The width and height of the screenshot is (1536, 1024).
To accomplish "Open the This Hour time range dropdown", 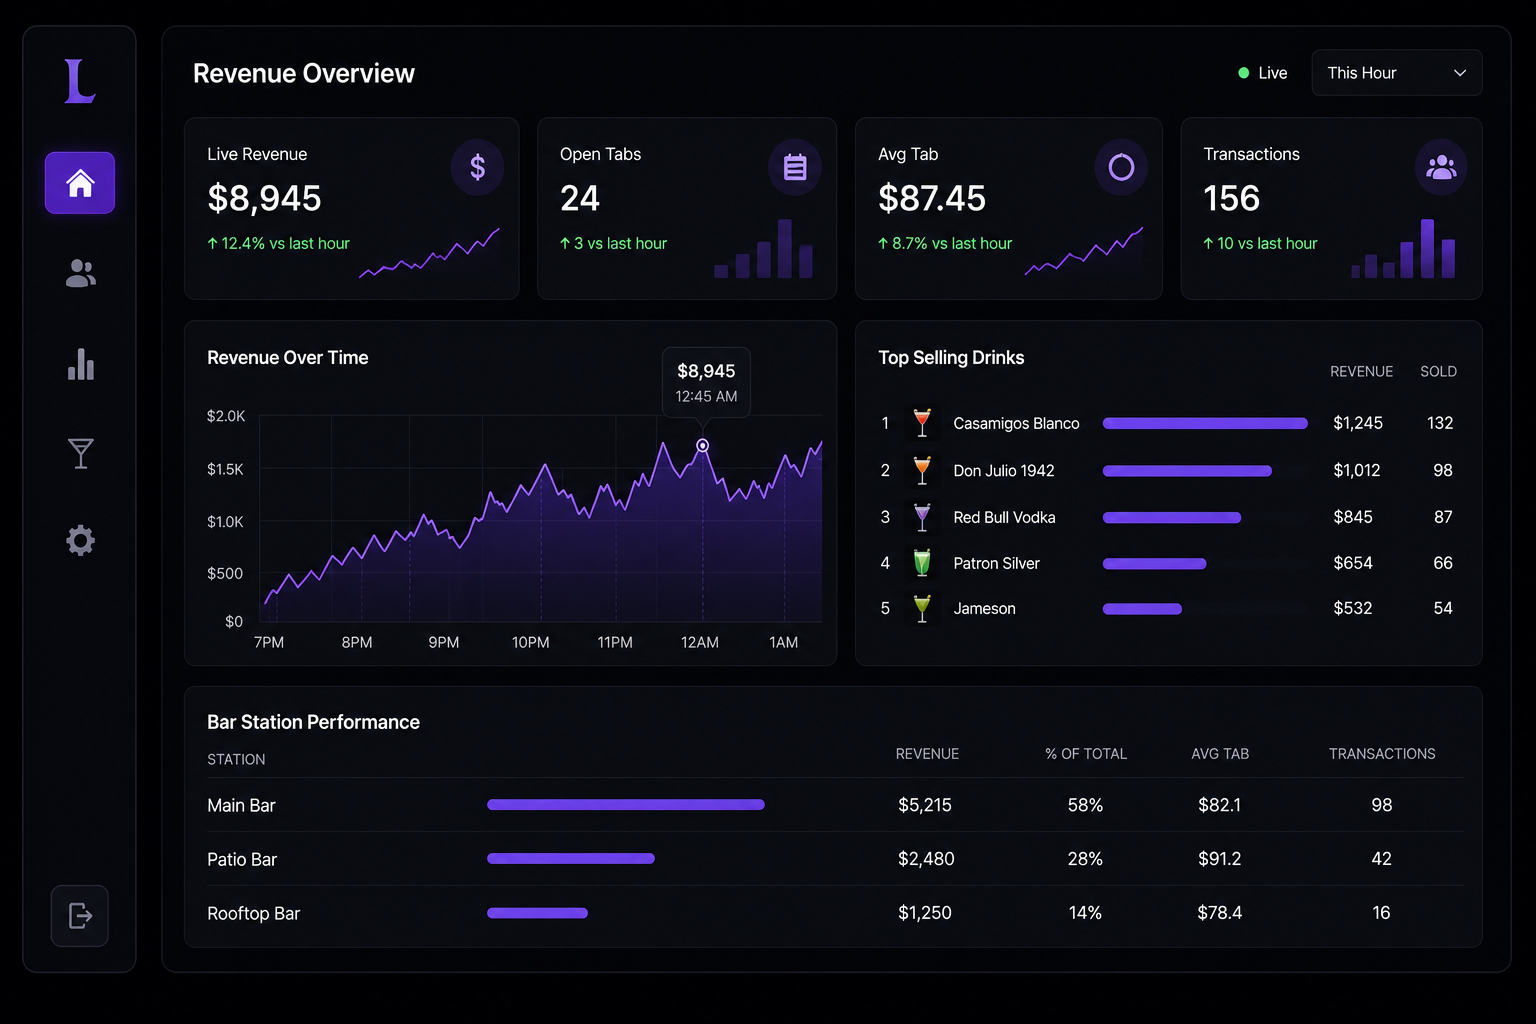I will 1396,73.
